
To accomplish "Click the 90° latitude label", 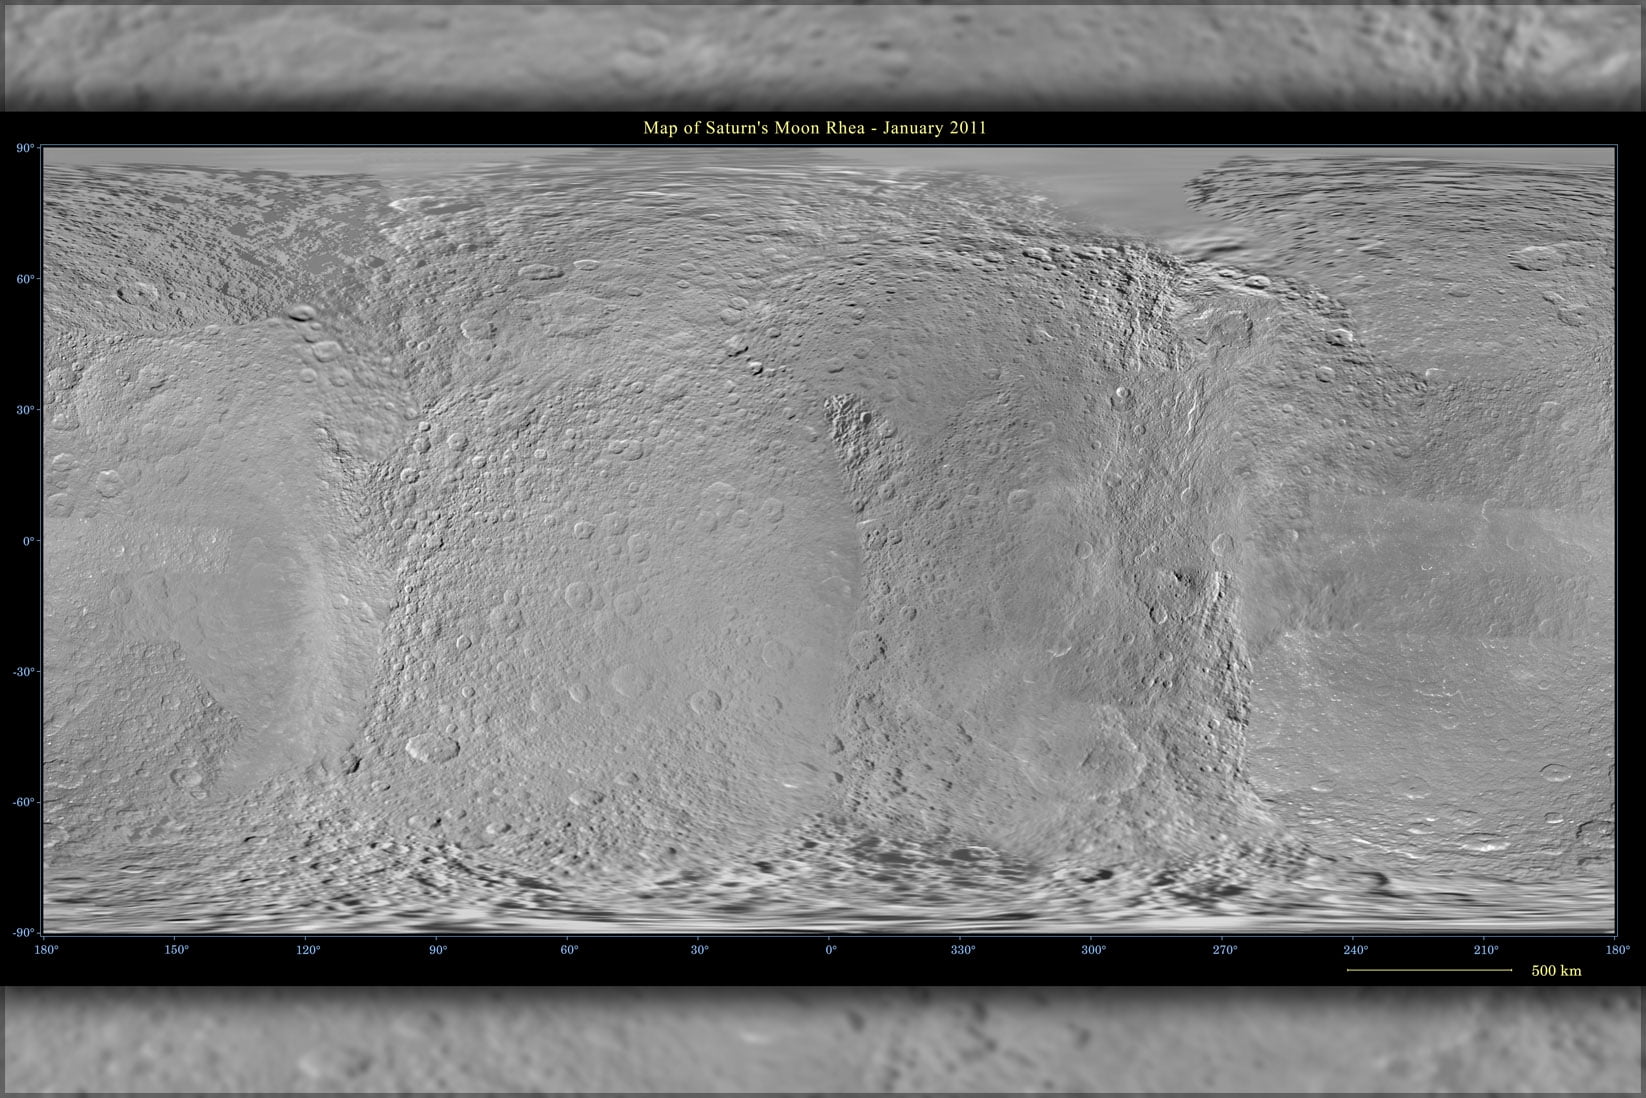I will coord(28,147).
